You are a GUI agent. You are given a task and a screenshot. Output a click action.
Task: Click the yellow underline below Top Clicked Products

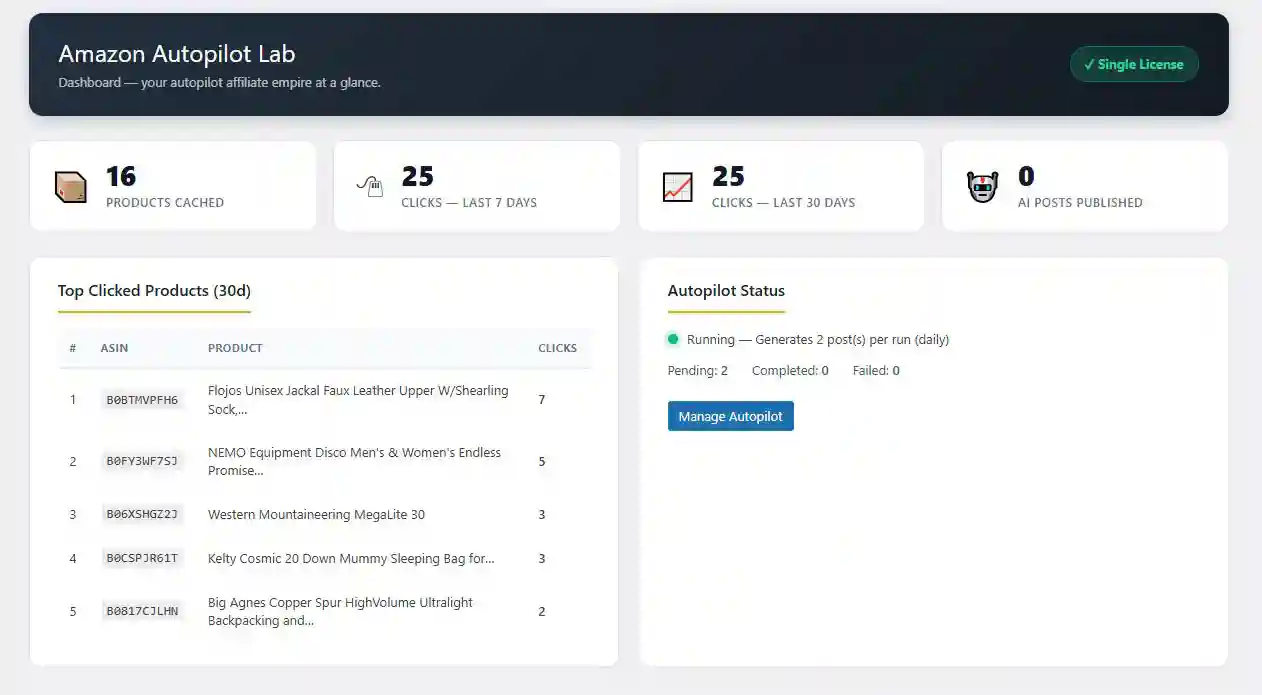click(154, 312)
